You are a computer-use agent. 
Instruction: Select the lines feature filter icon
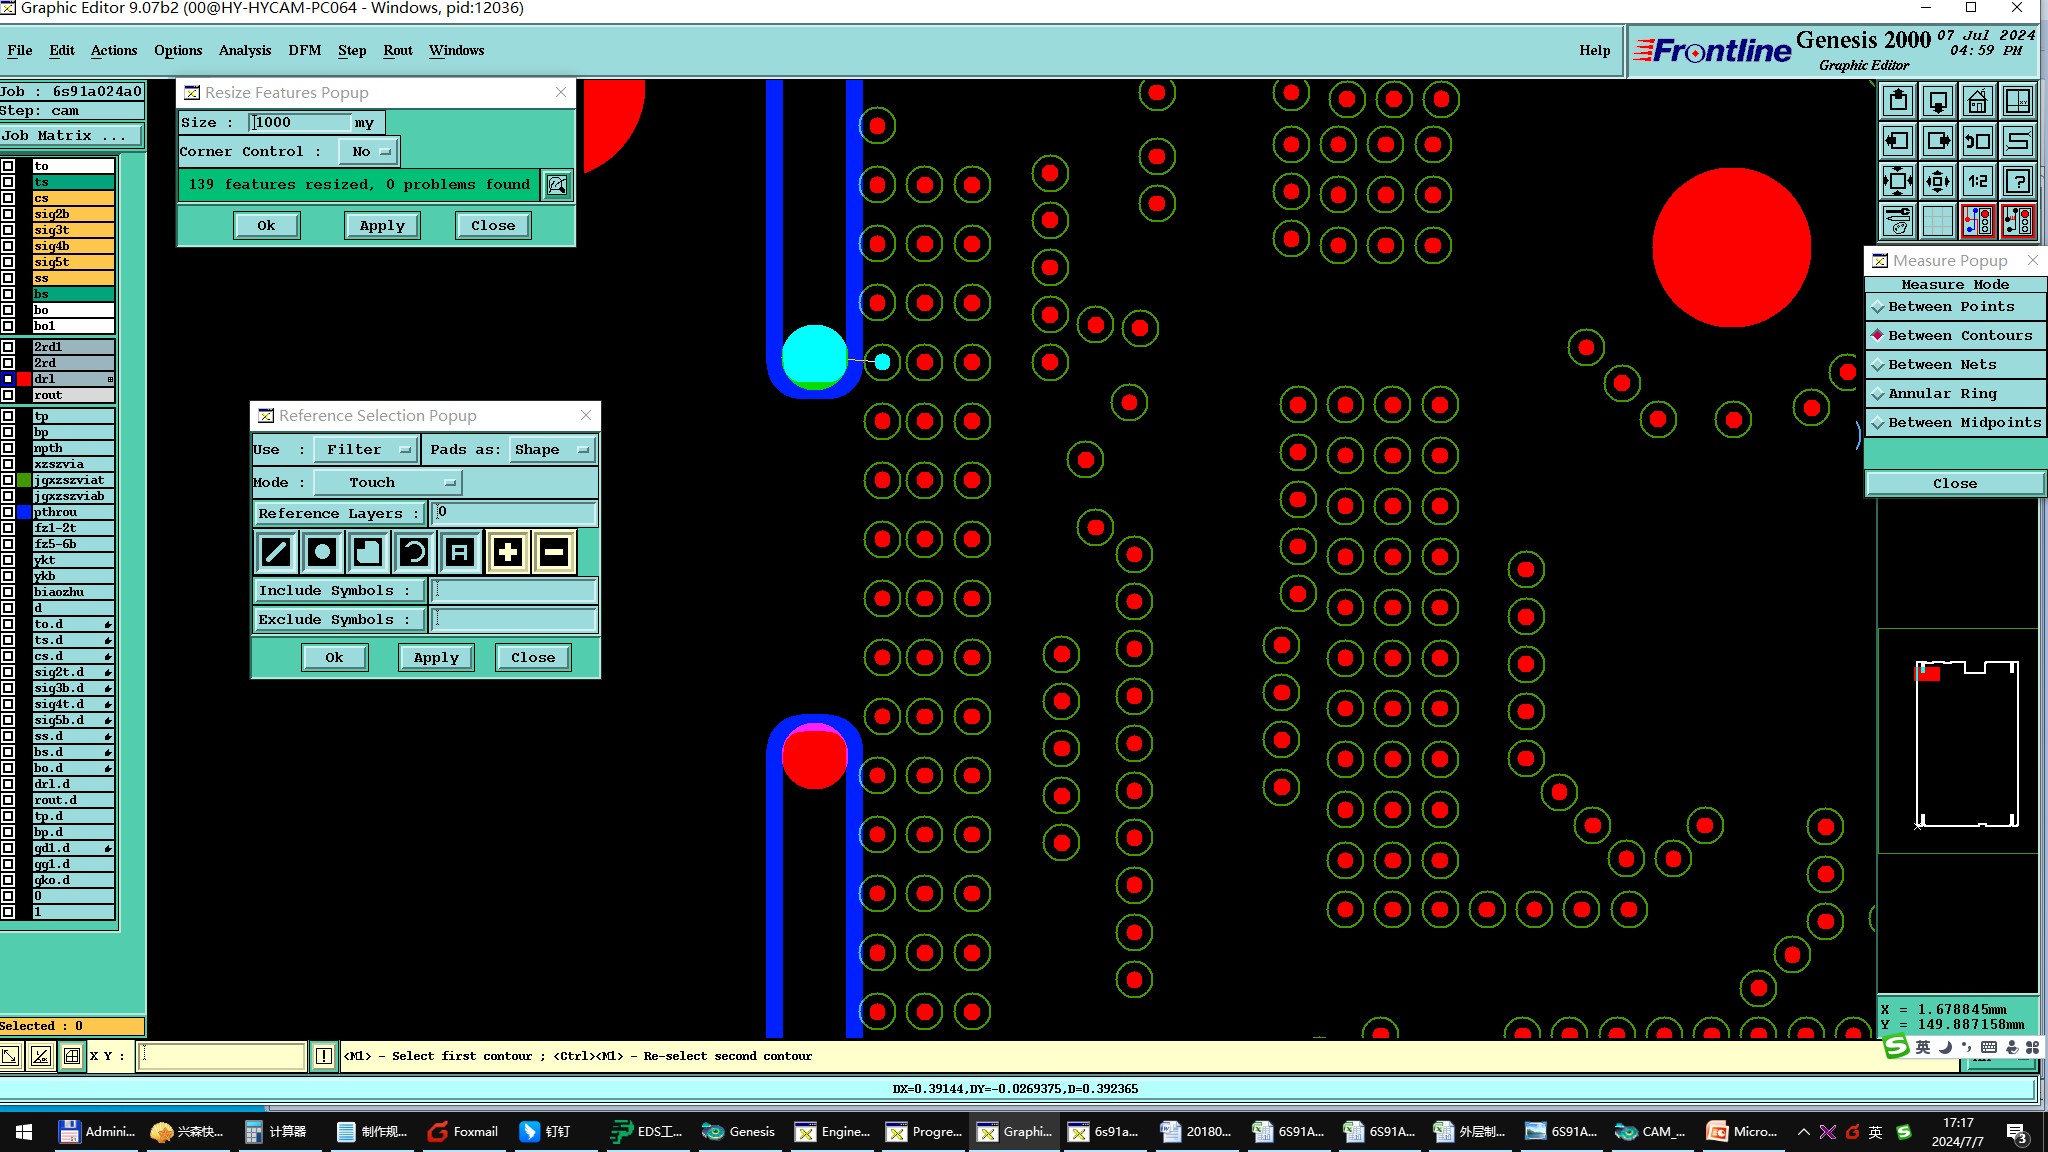[276, 552]
